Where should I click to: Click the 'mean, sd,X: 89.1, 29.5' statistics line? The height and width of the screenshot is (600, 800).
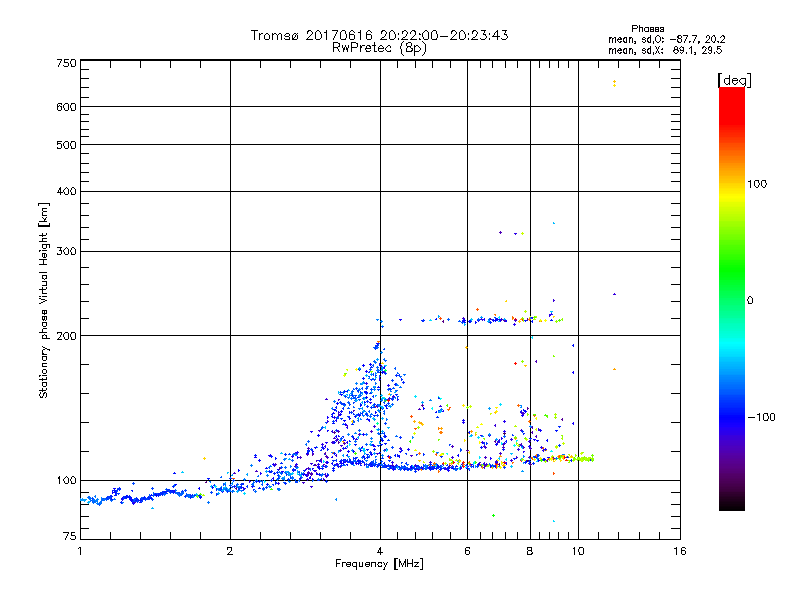[665, 50]
